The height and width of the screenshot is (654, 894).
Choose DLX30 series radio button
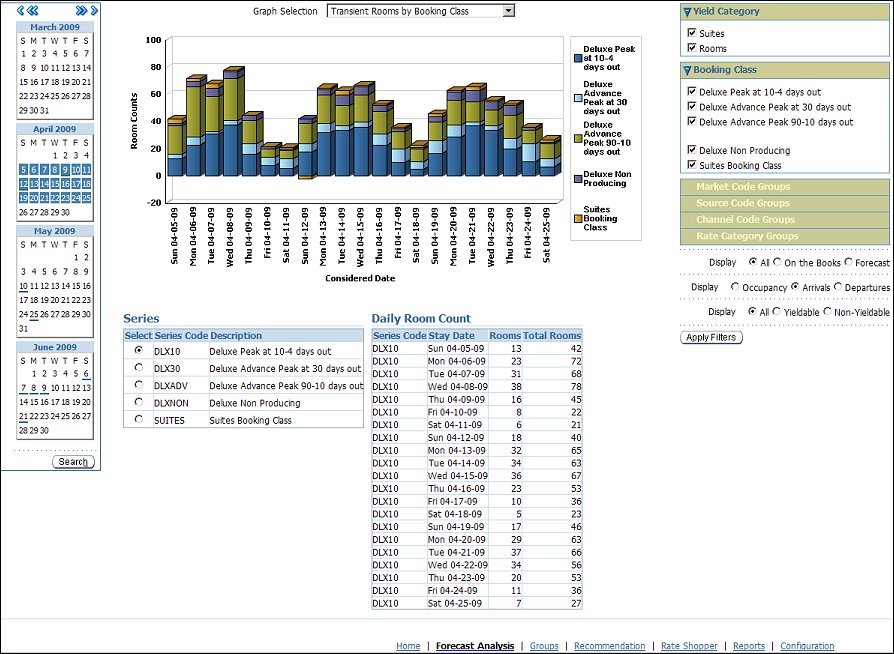tap(138, 368)
